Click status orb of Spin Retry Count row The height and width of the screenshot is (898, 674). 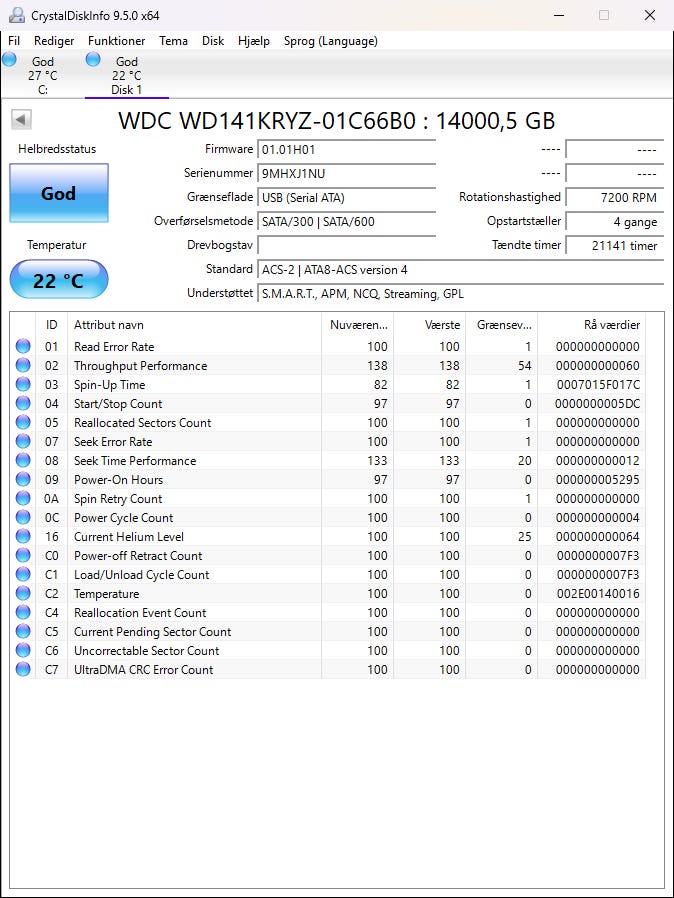[23, 498]
